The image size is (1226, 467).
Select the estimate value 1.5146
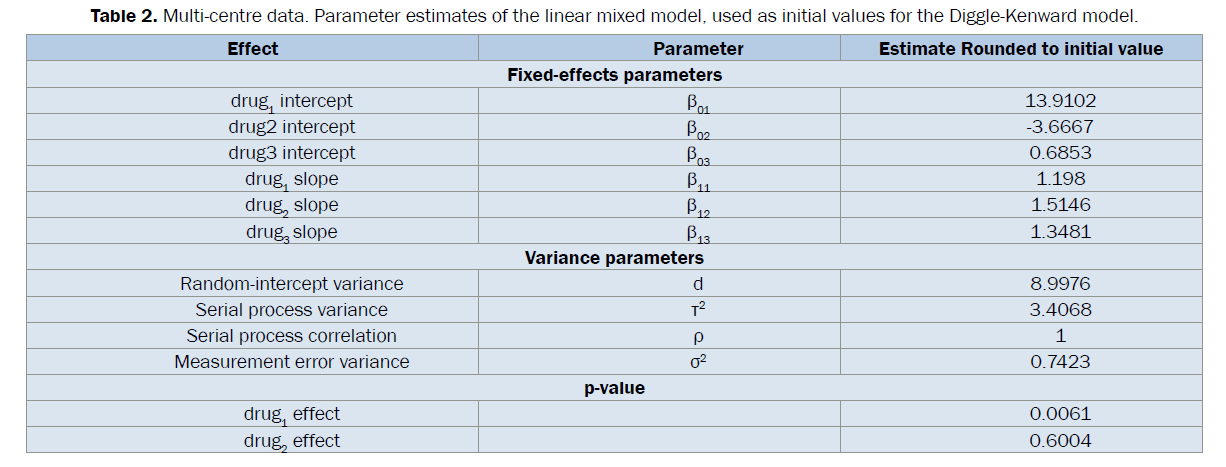(x=1060, y=205)
